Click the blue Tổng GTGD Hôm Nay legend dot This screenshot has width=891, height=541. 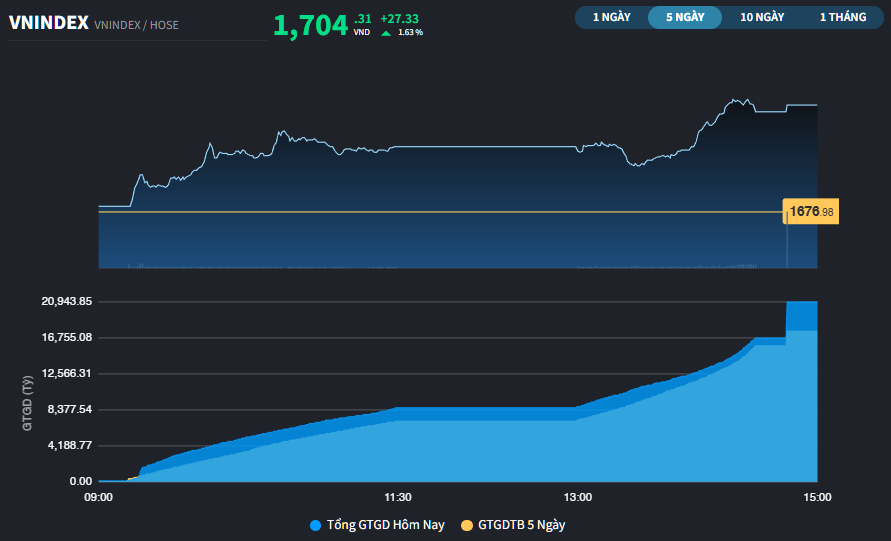(x=316, y=525)
